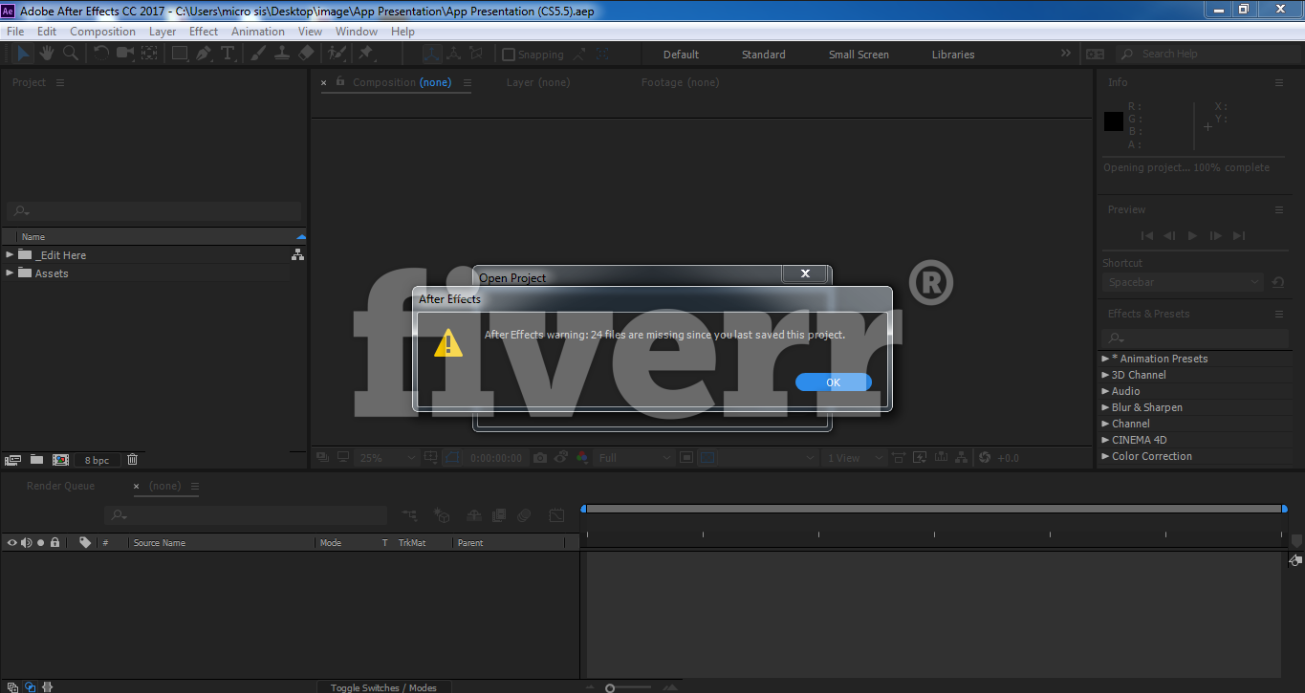
Task: Click Interpret Footage icon in Project panel
Action: [13, 459]
